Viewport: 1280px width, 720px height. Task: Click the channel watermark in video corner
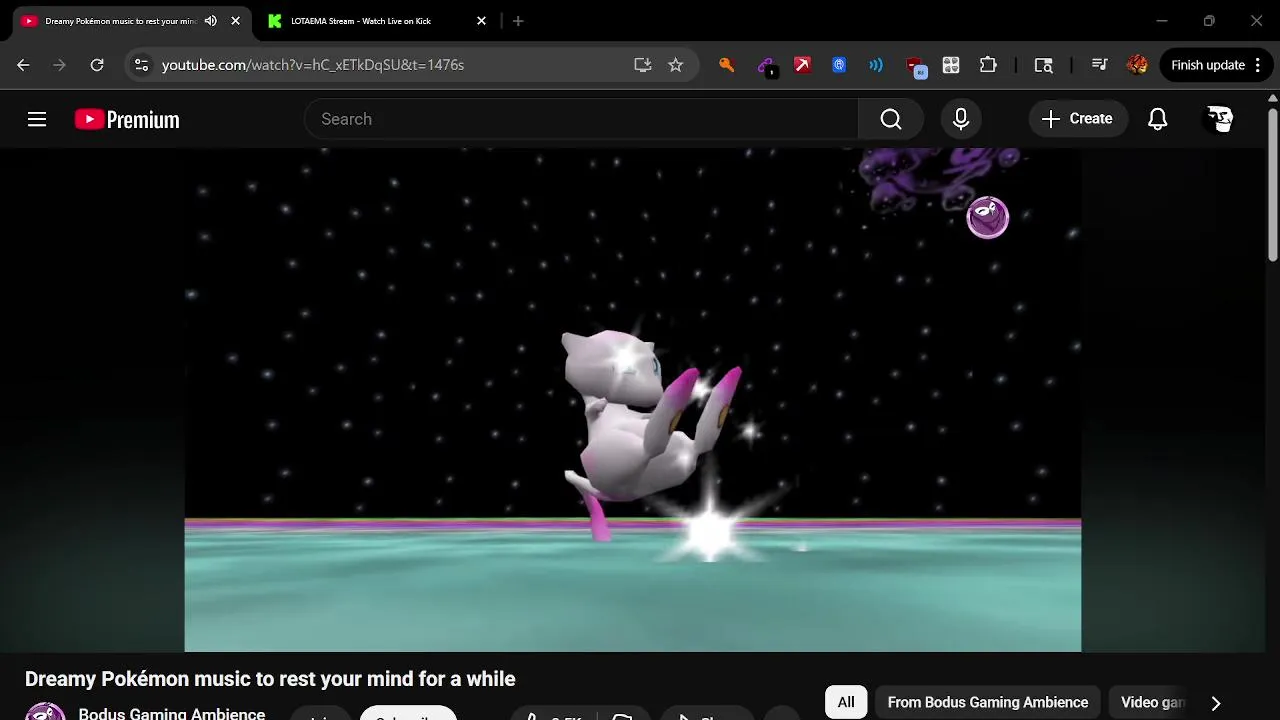[x=988, y=217]
